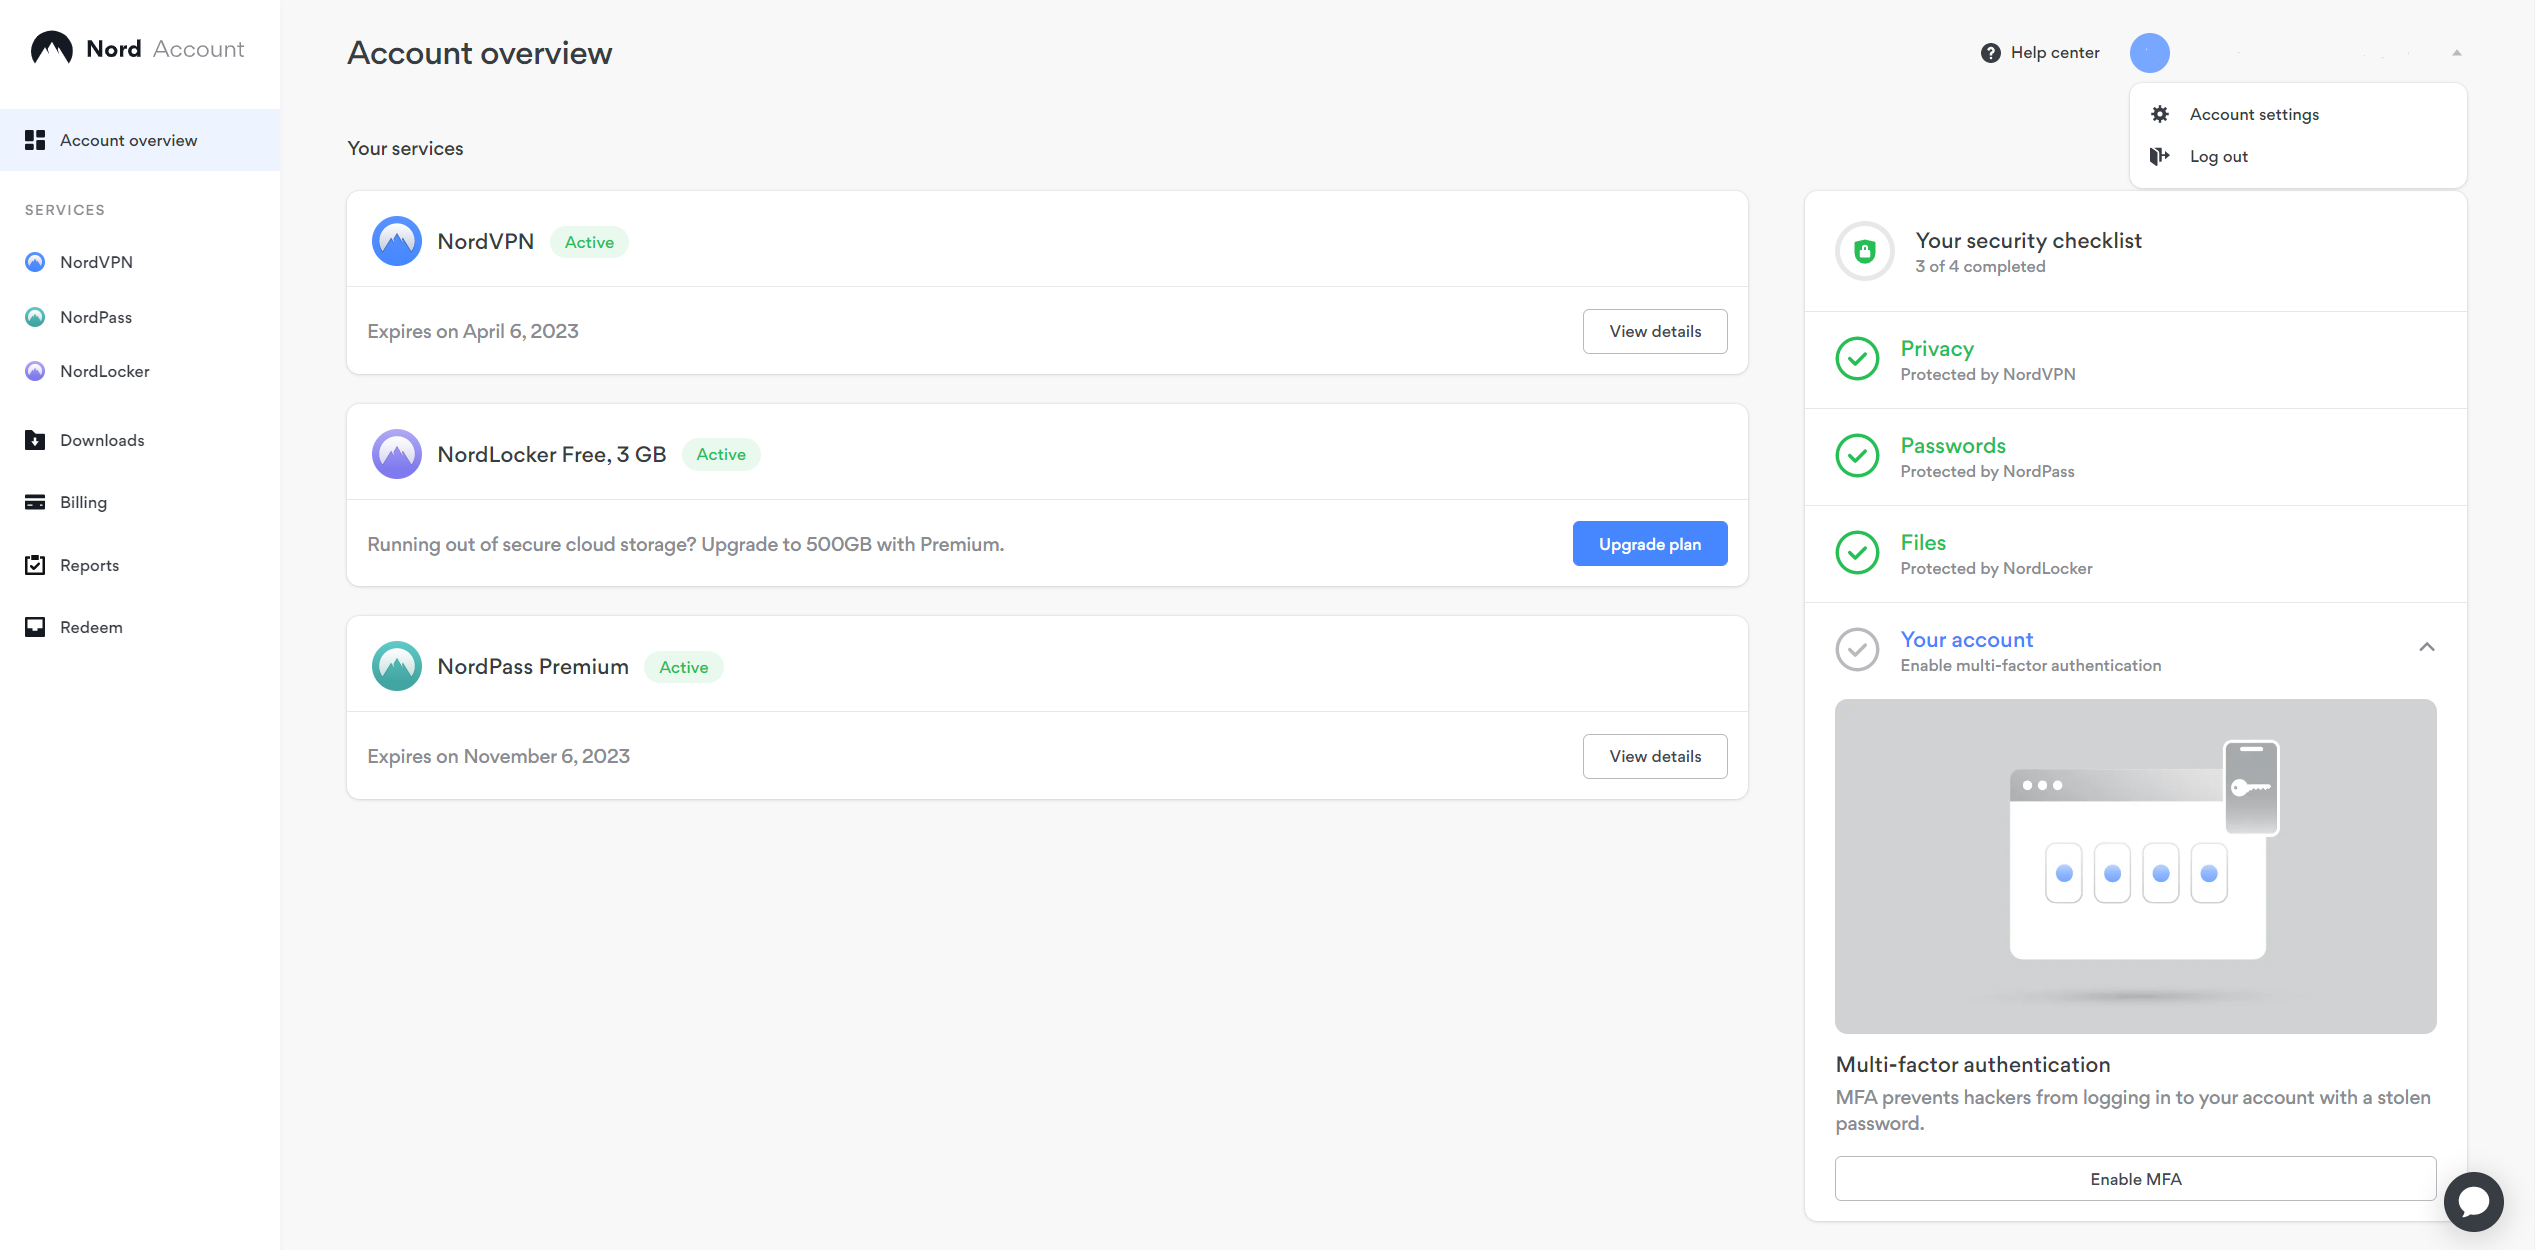Click the Nord logo icon
The width and height of the screenshot is (2535, 1250).
click(x=52, y=48)
